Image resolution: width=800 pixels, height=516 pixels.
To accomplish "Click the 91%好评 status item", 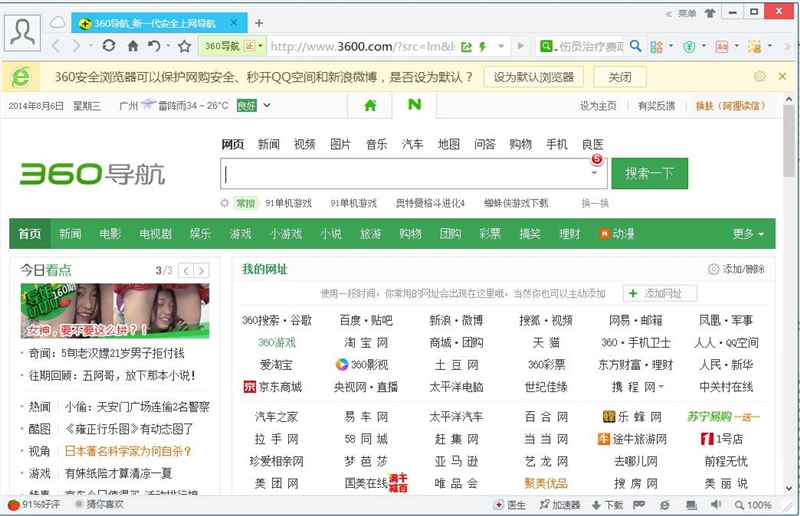I will tap(34, 504).
